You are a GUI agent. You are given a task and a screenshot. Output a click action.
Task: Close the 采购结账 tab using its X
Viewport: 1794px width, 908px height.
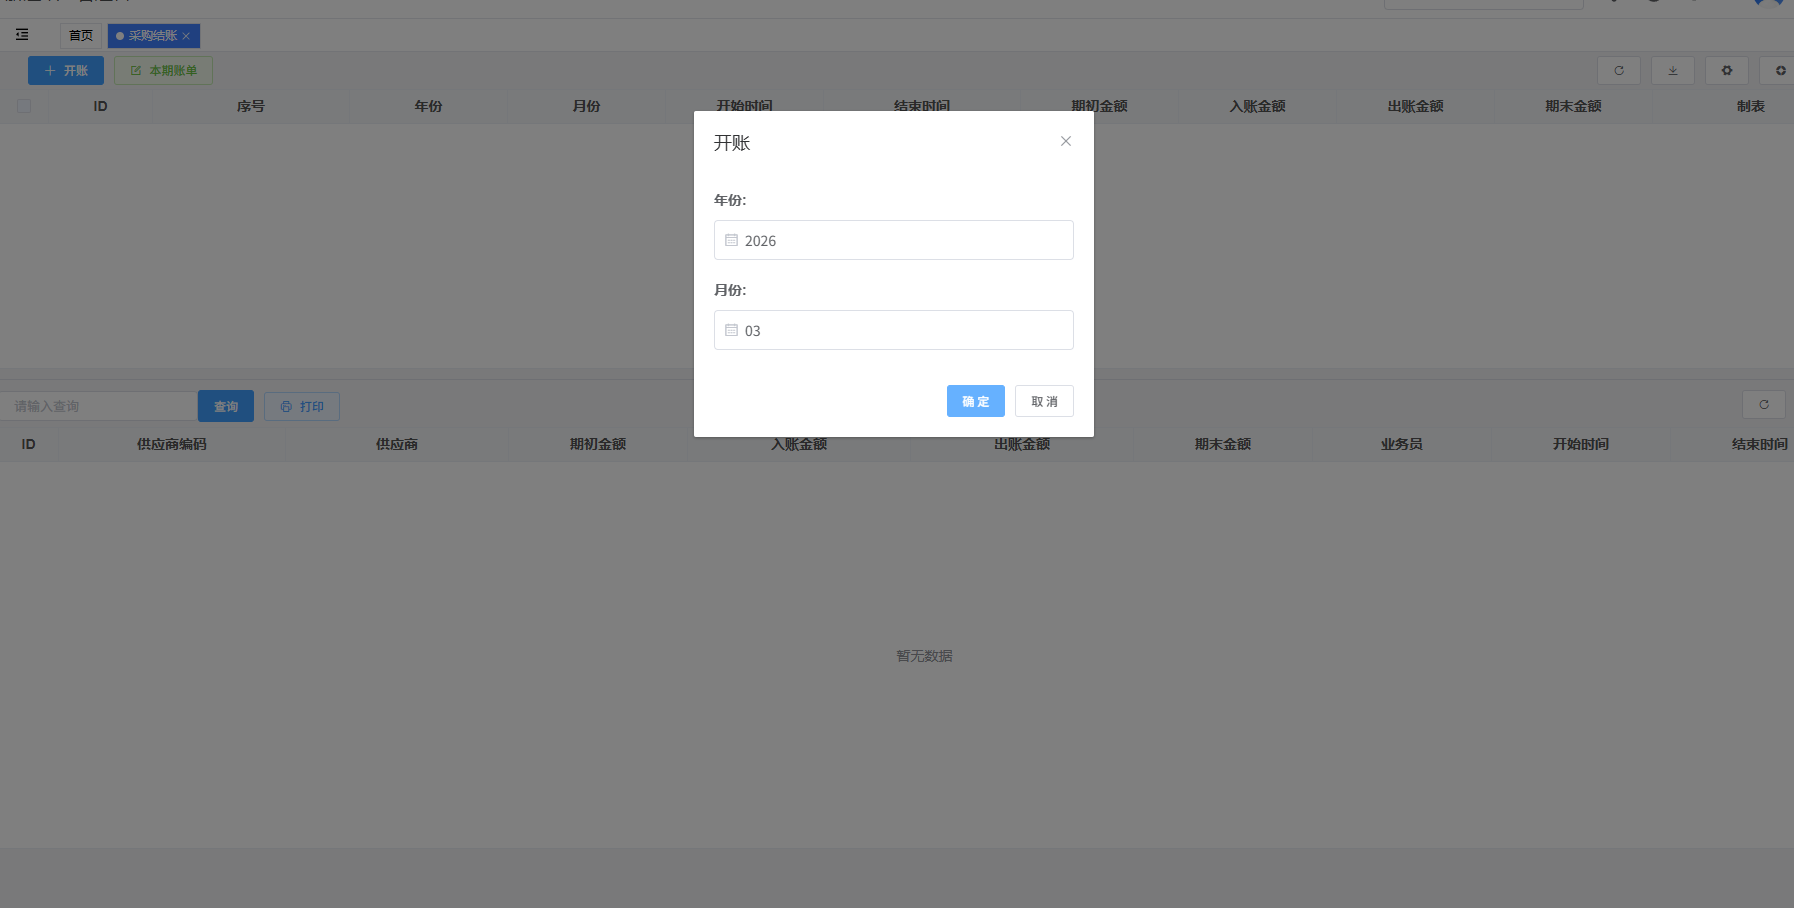pos(186,36)
